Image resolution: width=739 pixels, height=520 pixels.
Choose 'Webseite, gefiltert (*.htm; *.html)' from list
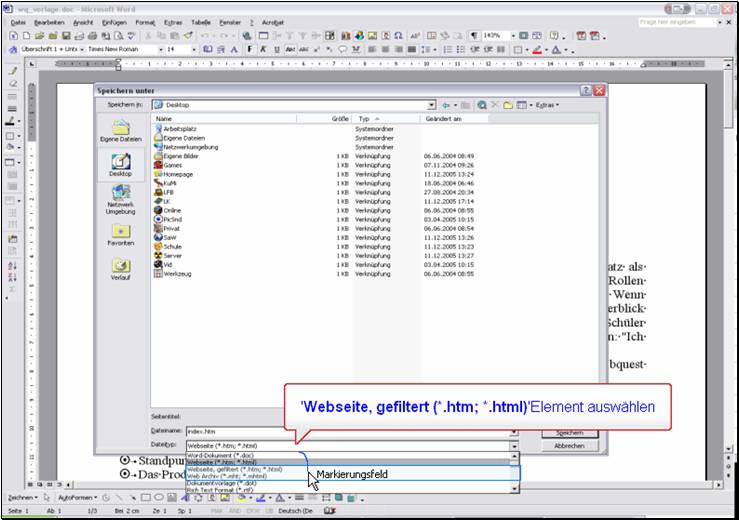[234, 469]
